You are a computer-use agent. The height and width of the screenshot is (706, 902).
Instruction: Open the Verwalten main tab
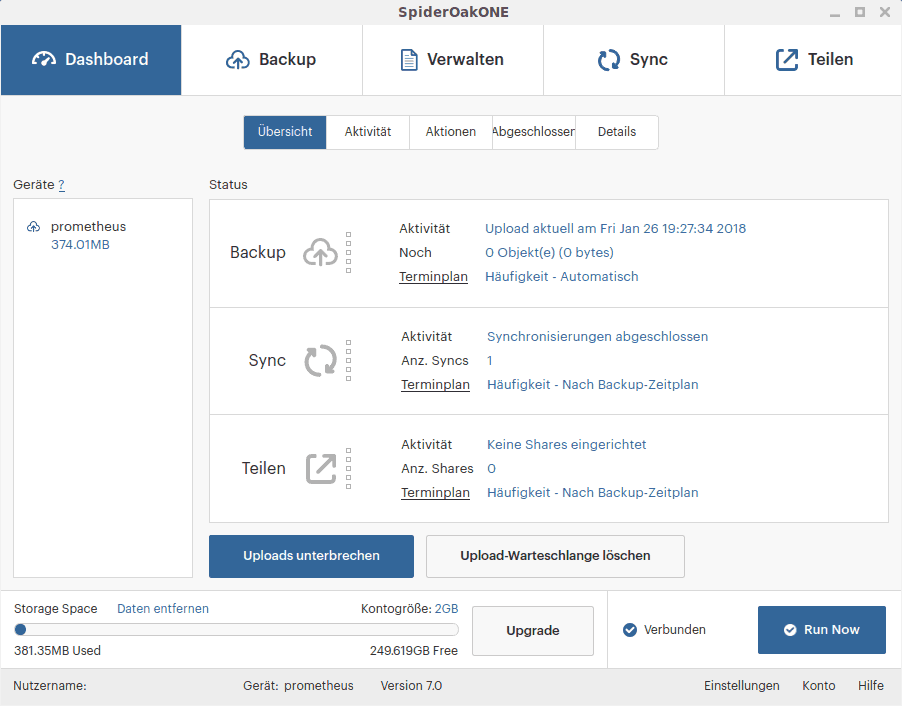[453, 60]
